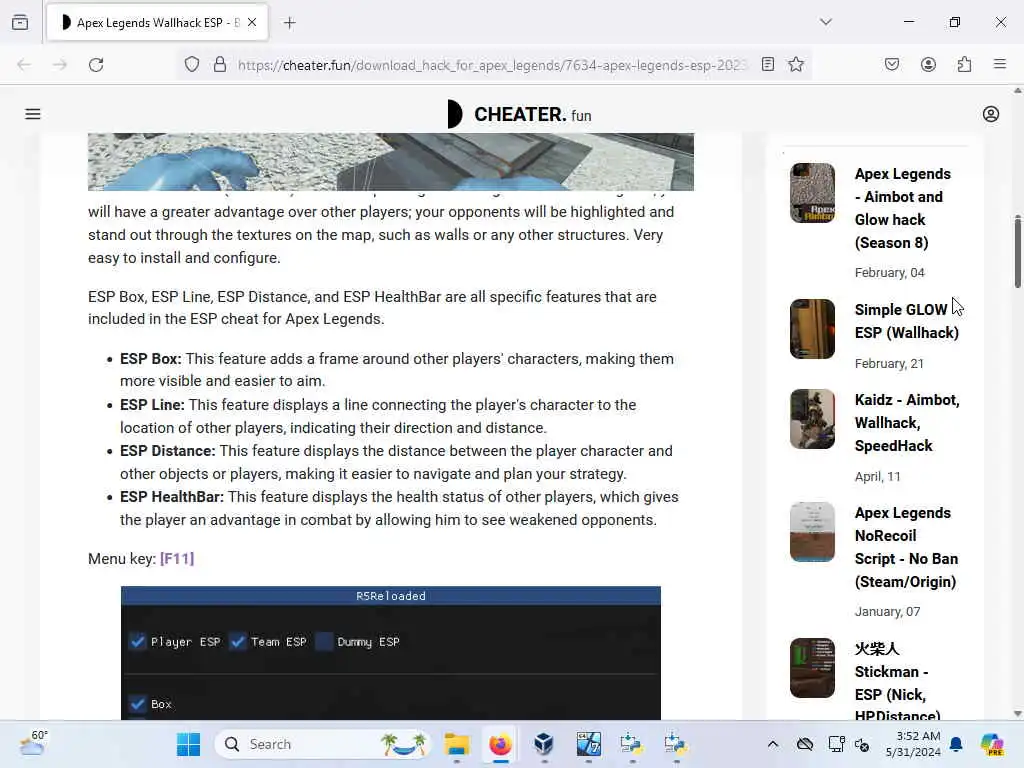Go back to previous page
Image resolution: width=1024 pixels, height=768 pixels.
24,65
